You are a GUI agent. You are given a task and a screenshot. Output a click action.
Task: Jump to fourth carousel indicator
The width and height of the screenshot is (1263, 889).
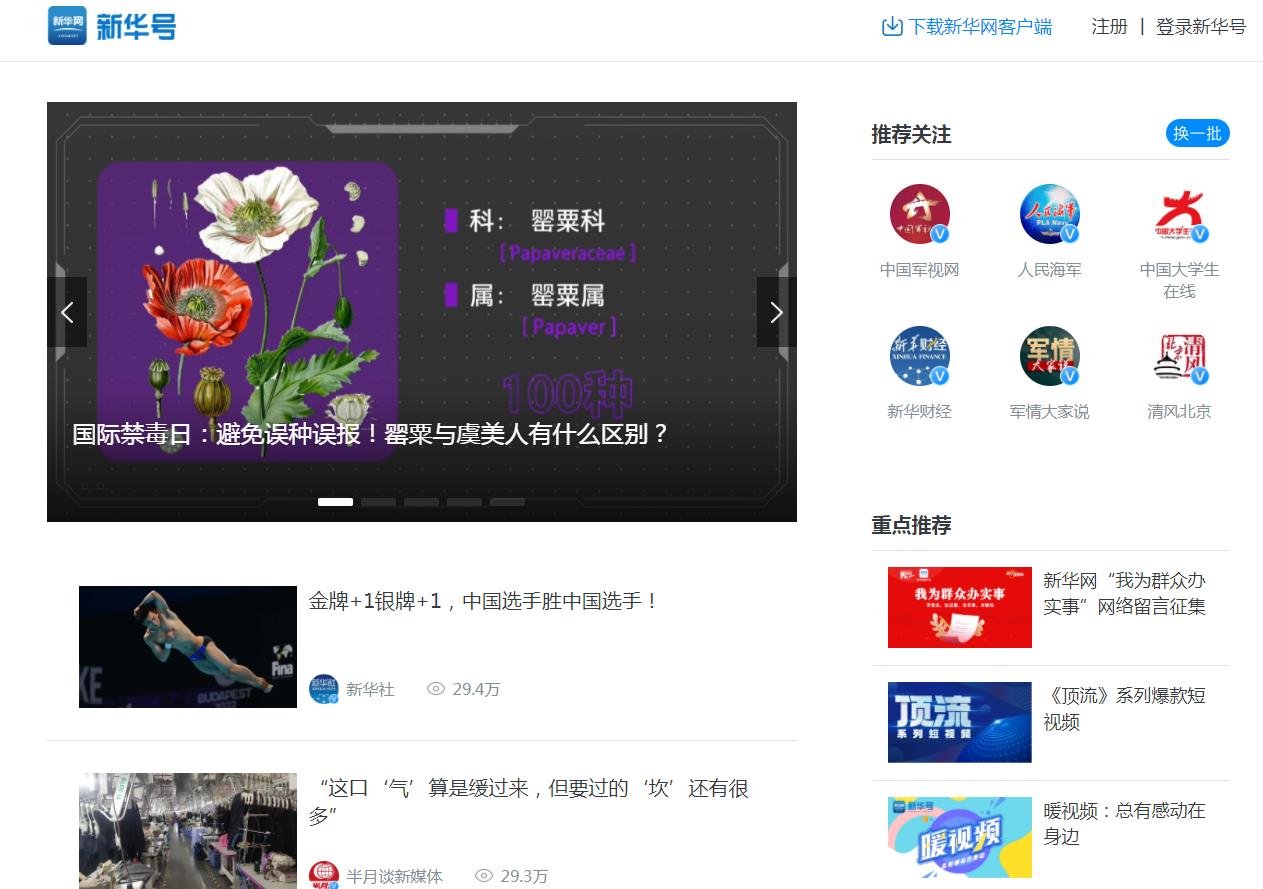tap(464, 502)
